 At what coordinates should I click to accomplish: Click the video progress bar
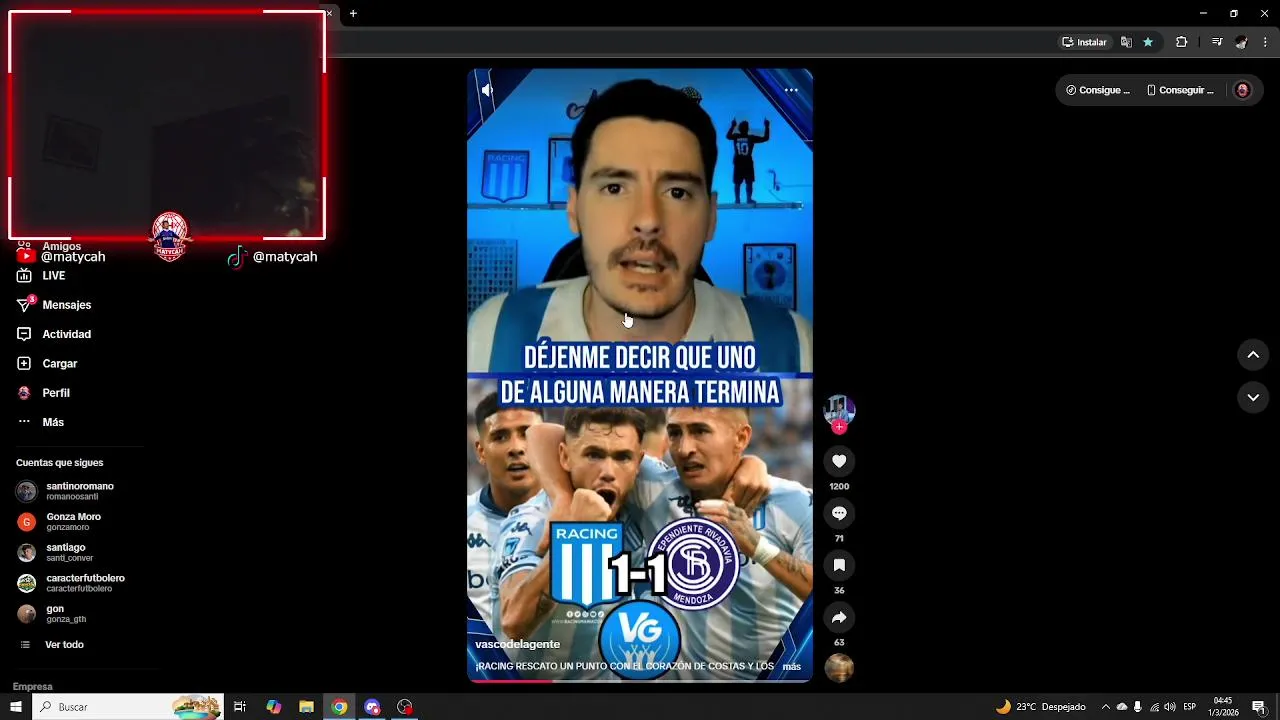point(640,680)
